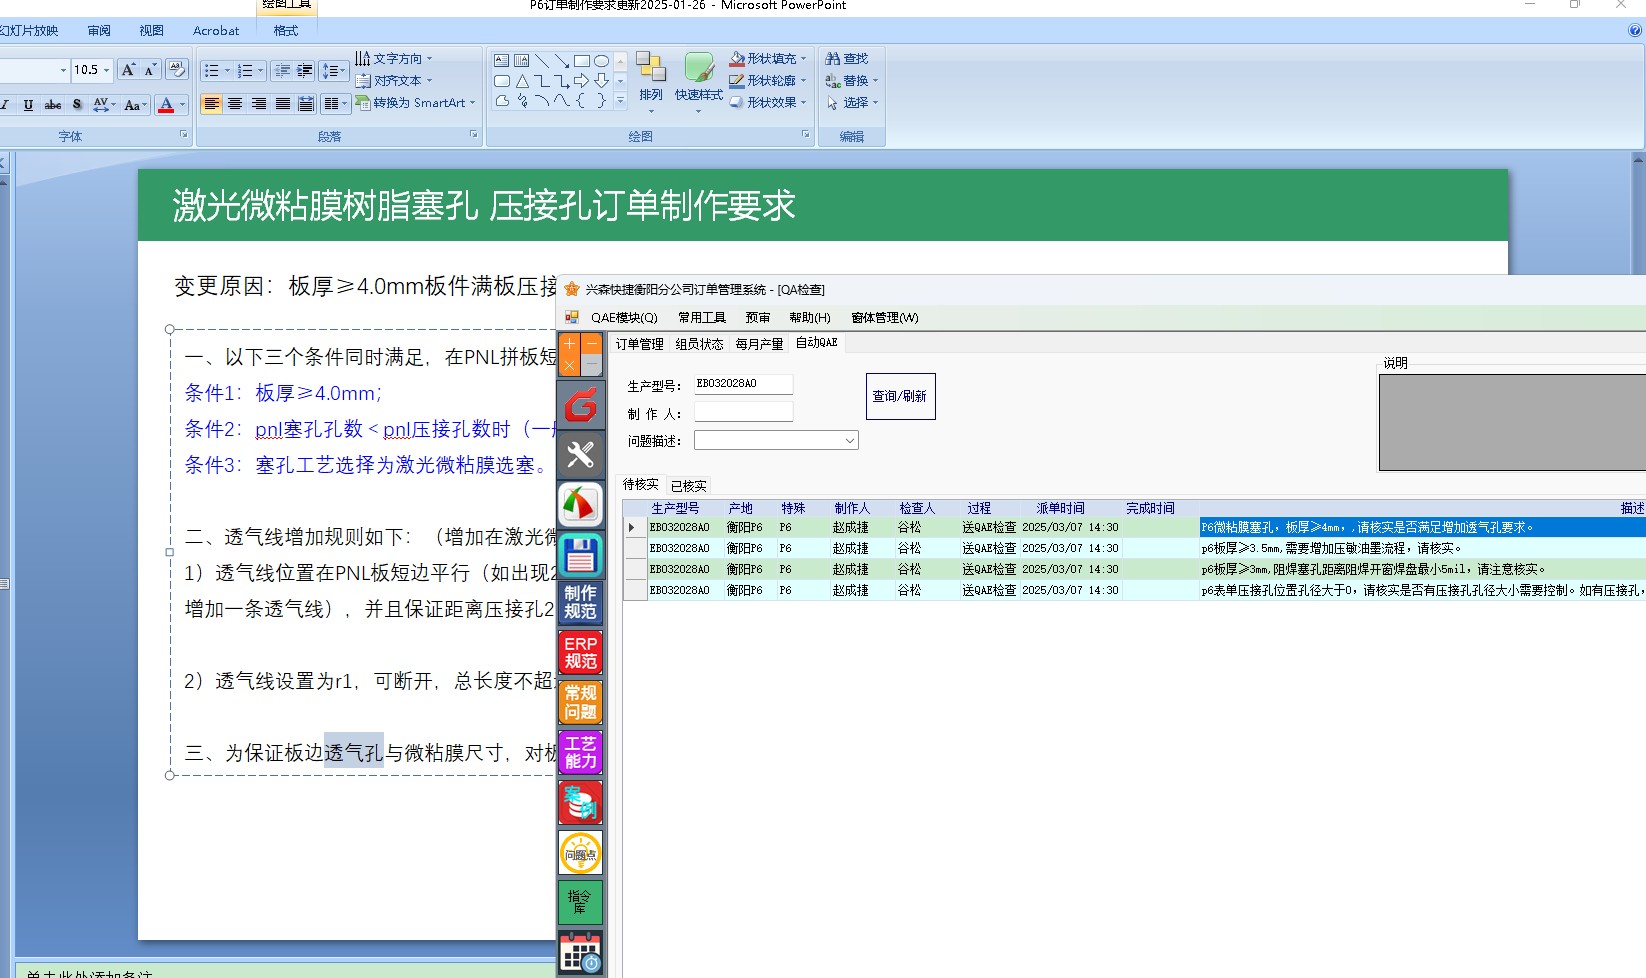Screen dimensions: 1646x978
Task: Open the 格式 Format ribbon tab
Action: [286, 31]
